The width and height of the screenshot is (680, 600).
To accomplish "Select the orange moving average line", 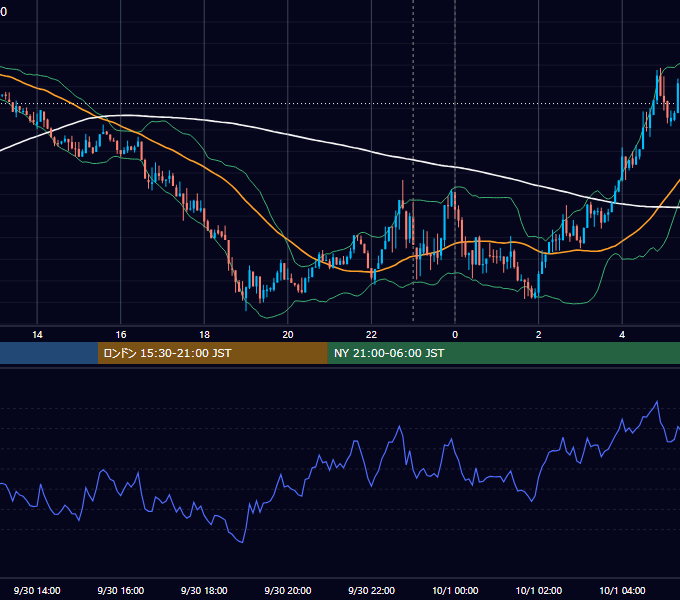I will click(x=243, y=197).
